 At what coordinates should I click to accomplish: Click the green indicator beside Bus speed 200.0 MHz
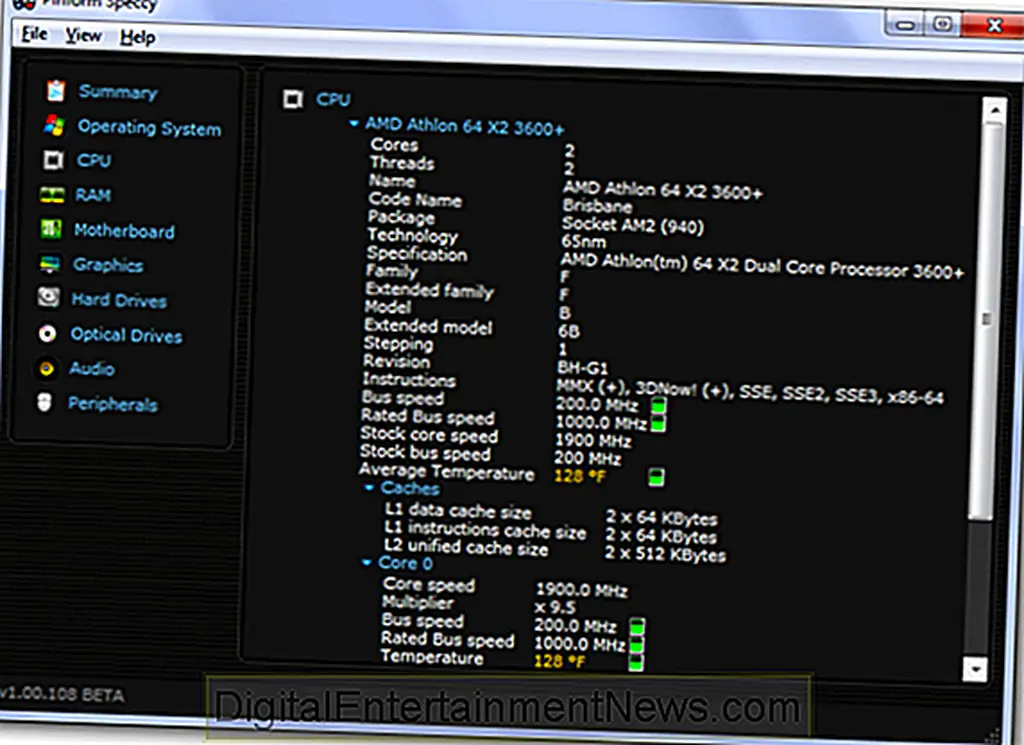658,405
